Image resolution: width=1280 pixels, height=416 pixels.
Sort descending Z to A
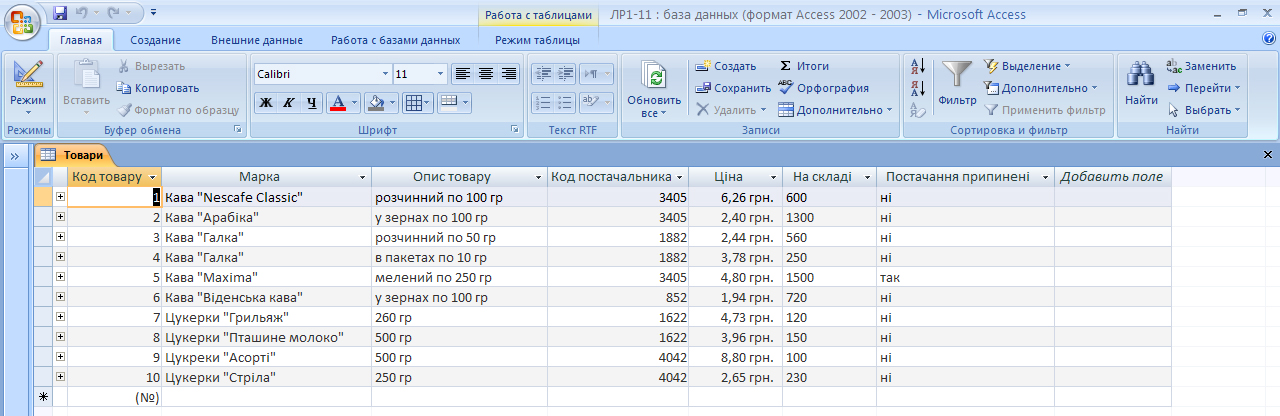(919, 89)
